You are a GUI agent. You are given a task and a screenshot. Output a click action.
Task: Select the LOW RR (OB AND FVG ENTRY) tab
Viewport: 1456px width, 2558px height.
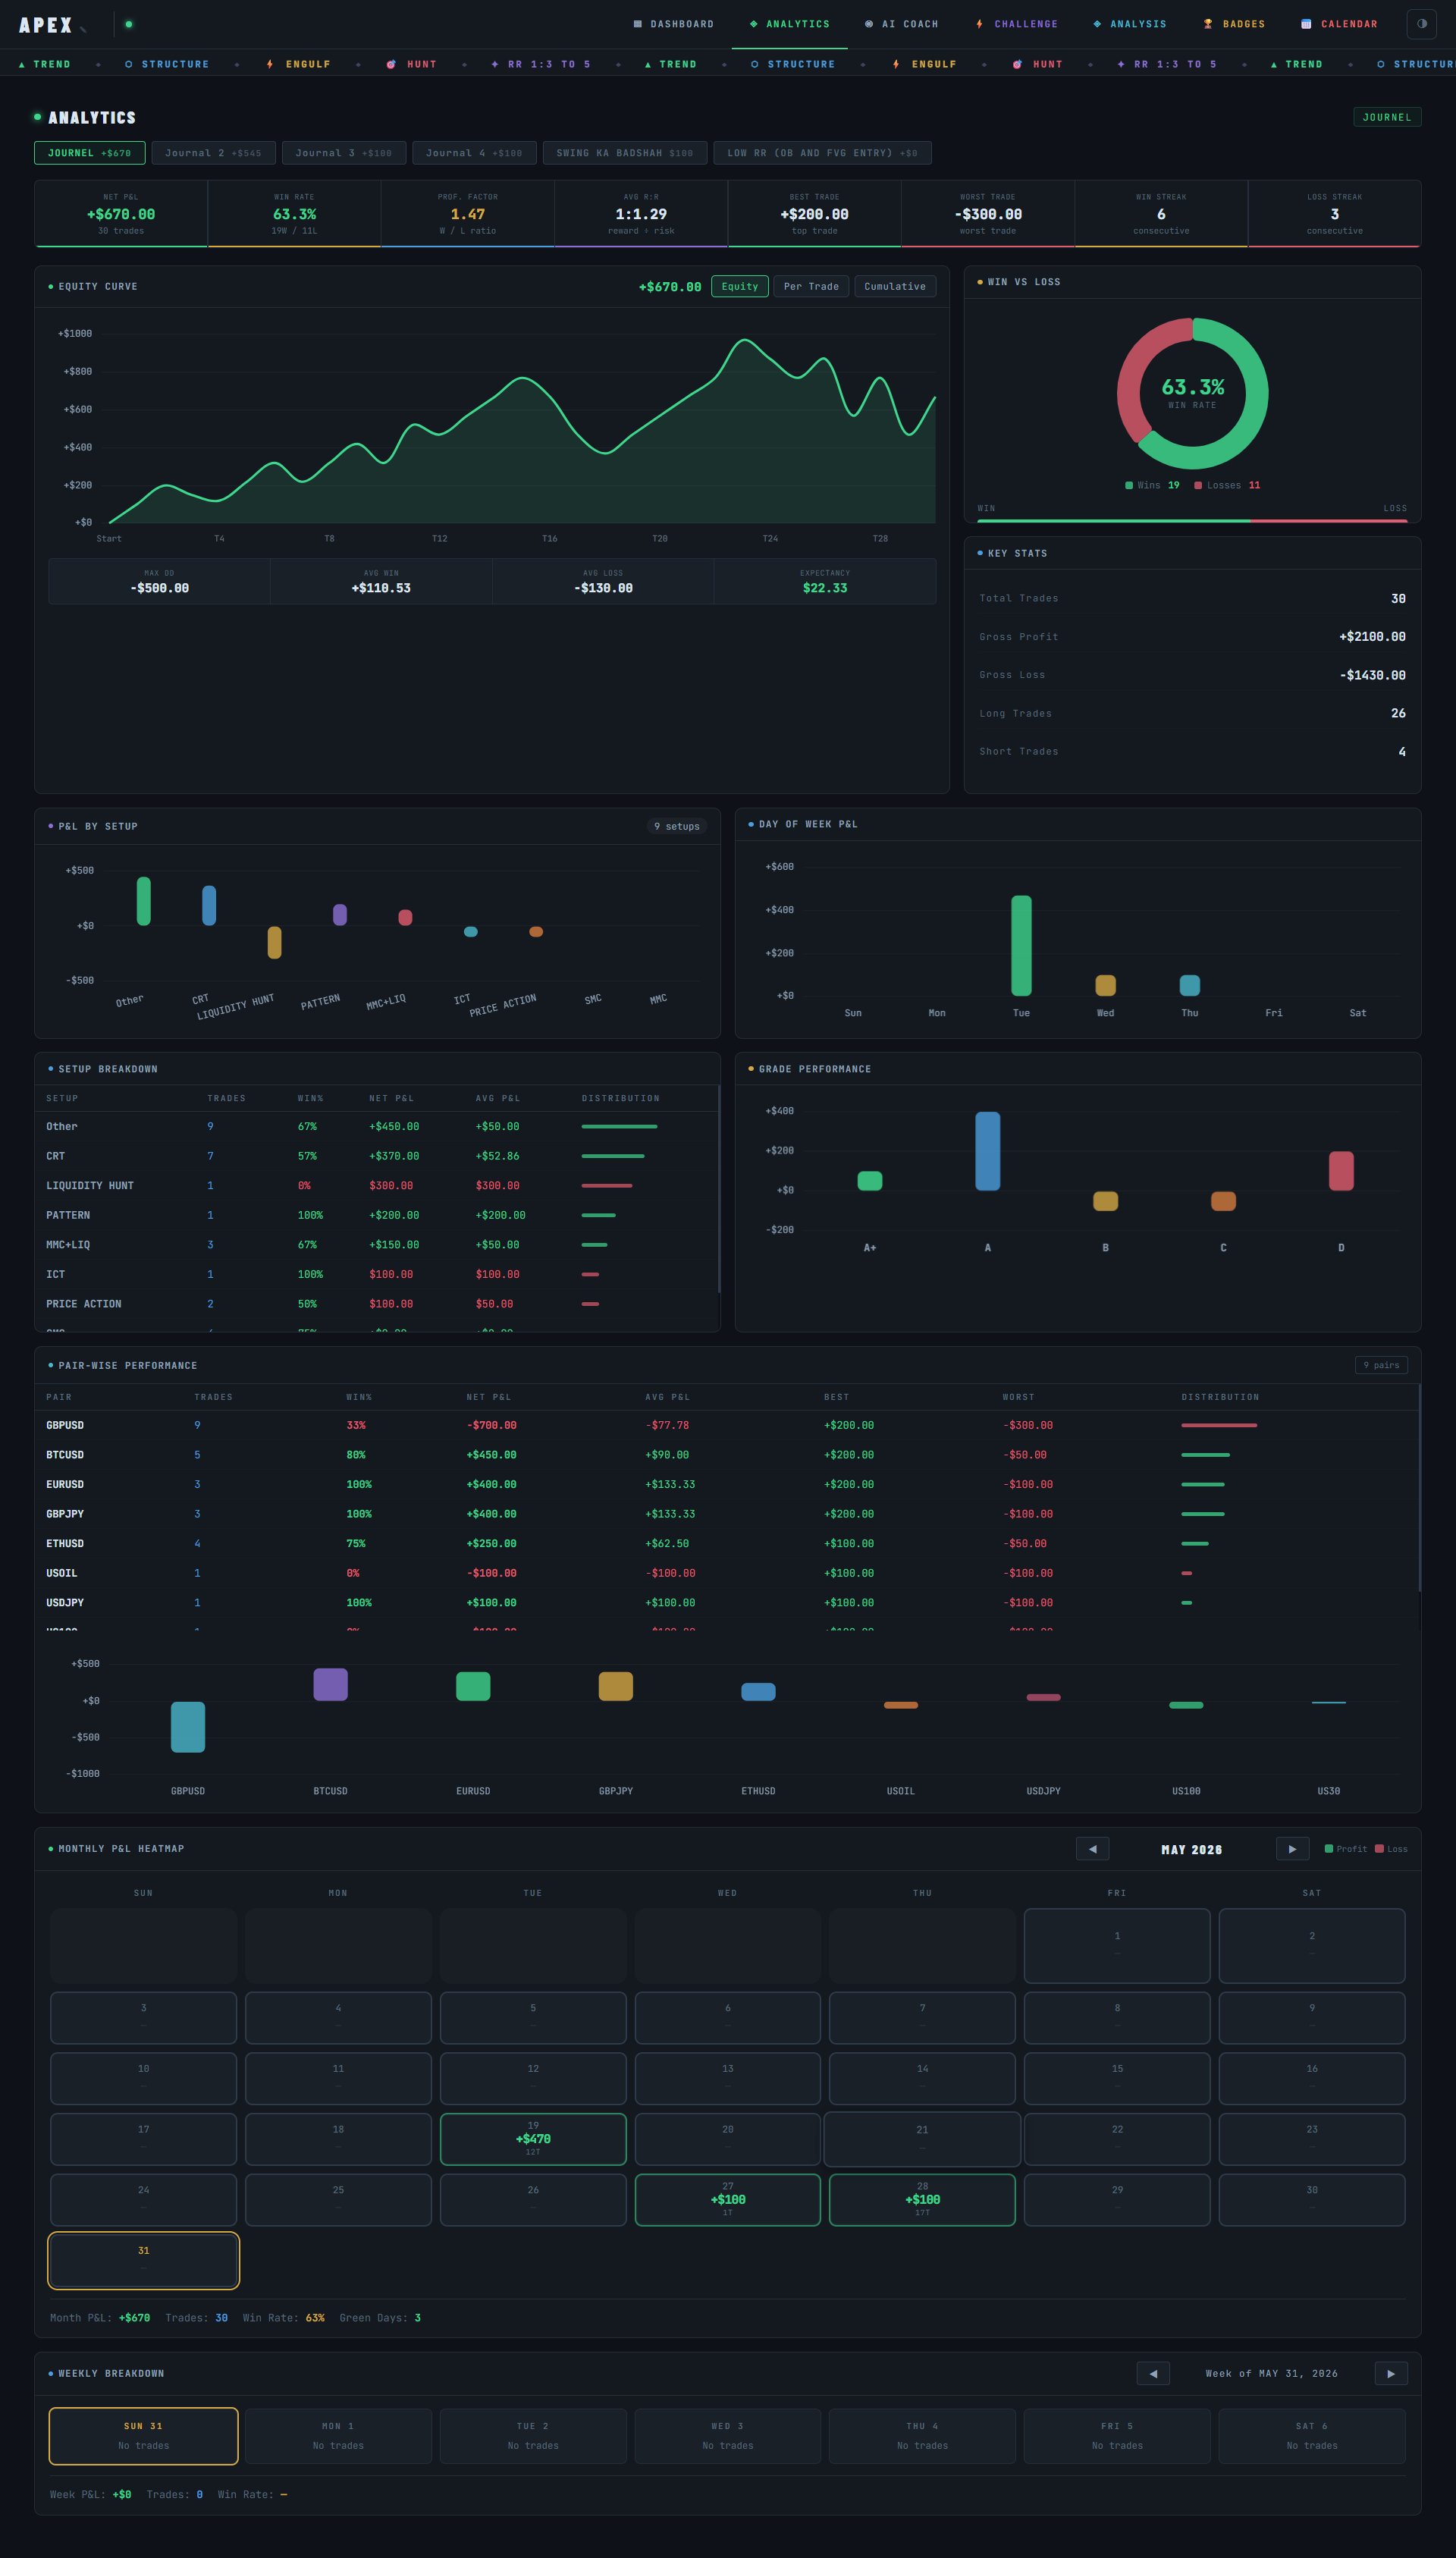[x=822, y=153]
